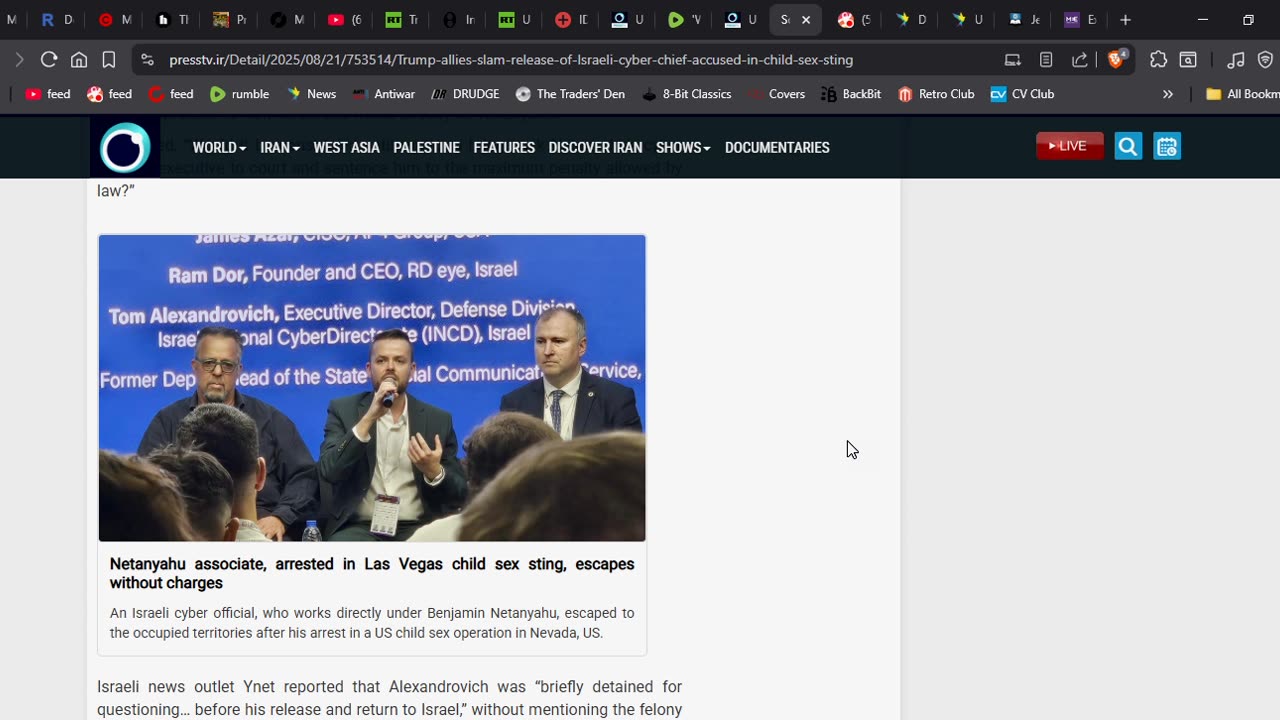This screenshot has height=720, width=1280.
Task: Open the FEATURES section
Action: [504, 147]
